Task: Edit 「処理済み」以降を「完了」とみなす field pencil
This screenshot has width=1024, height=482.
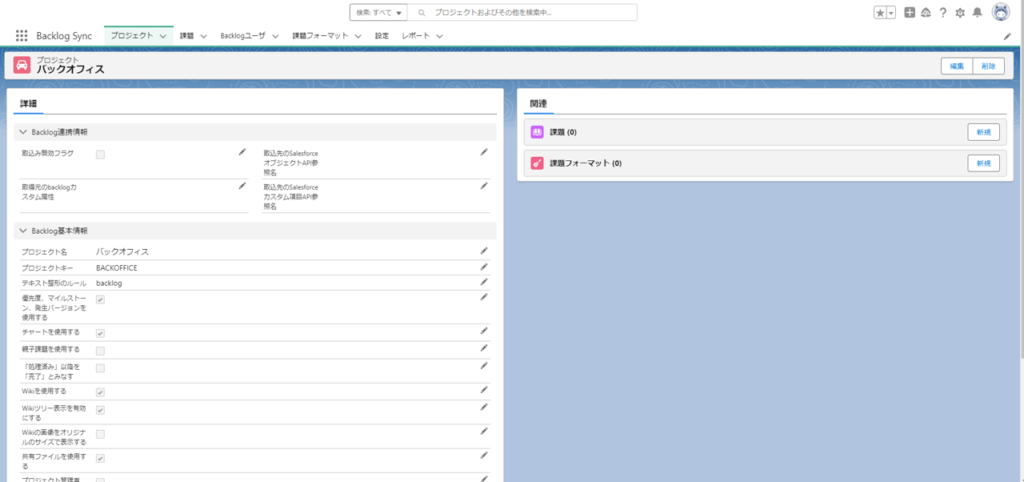Action: click(484, 366)
